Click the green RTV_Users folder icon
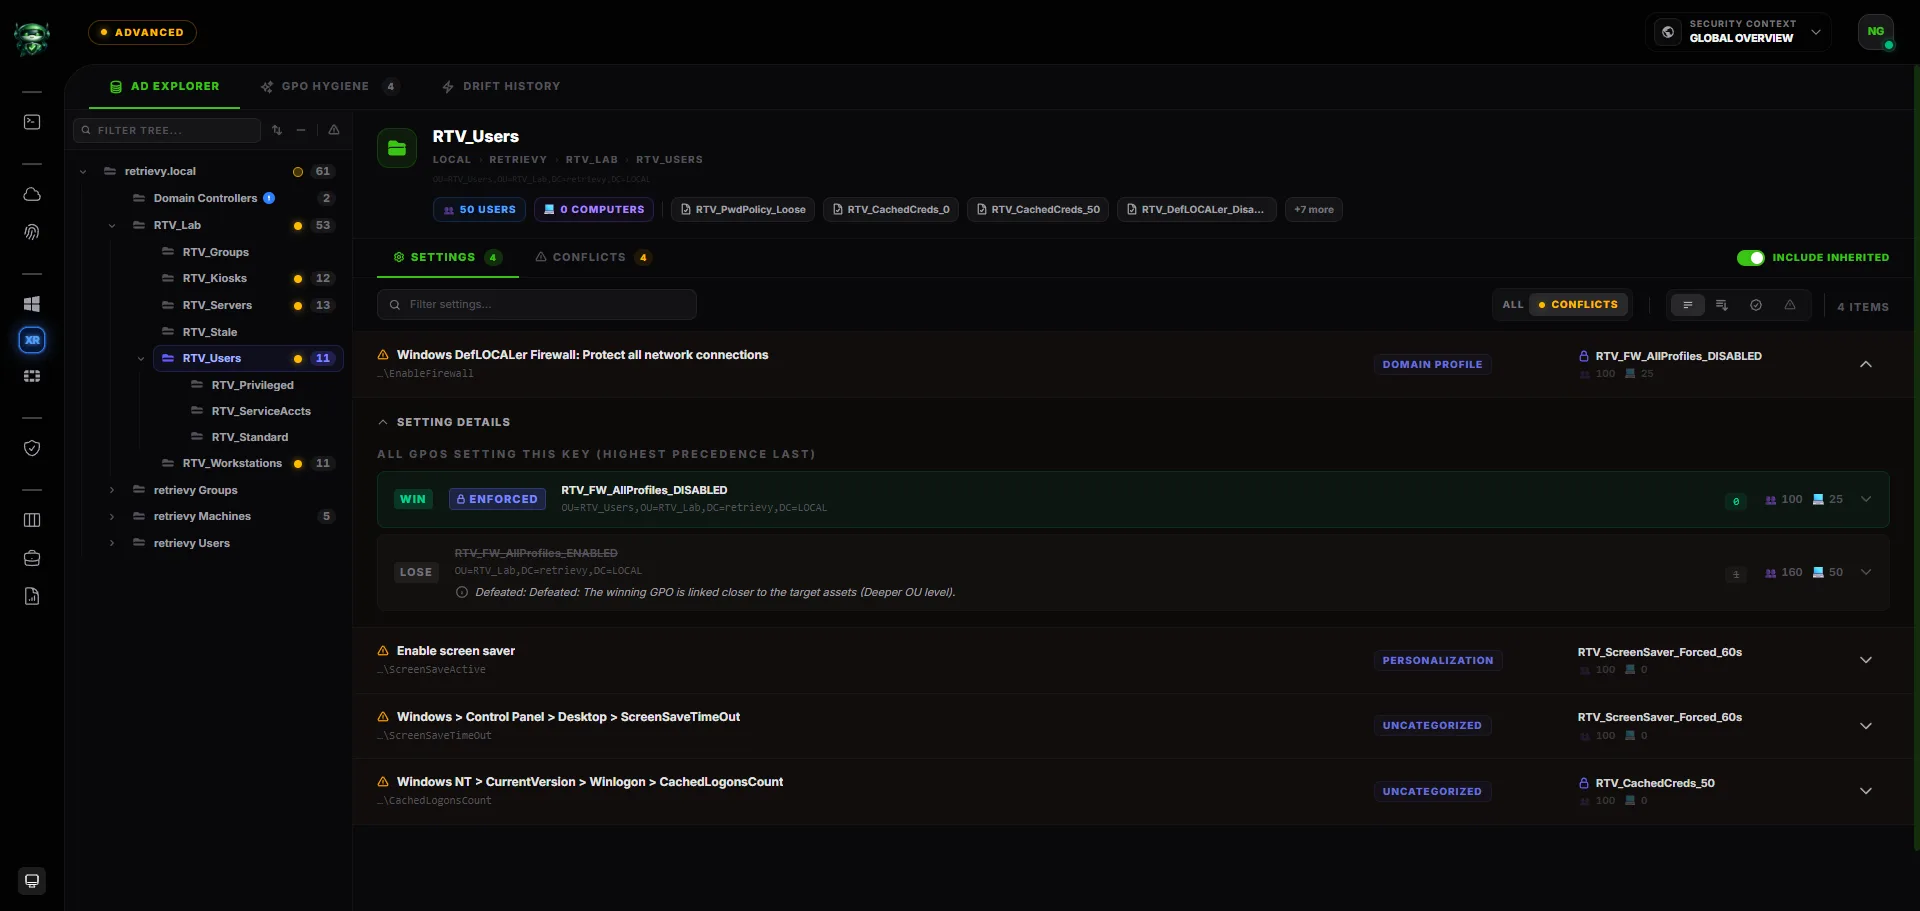1920x911 pixels. tap(397, 148)
